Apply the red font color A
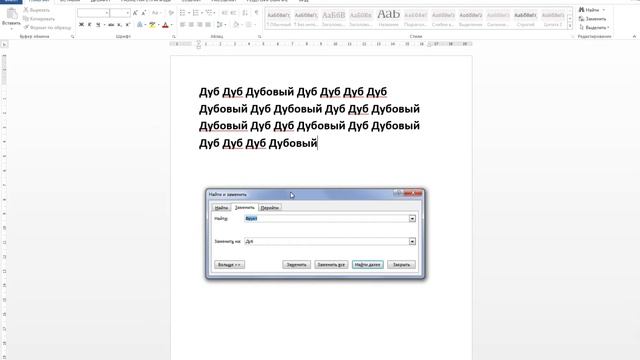Image resolution: width=640 pixels, height=360 pixels. click(x=165, y=25)
